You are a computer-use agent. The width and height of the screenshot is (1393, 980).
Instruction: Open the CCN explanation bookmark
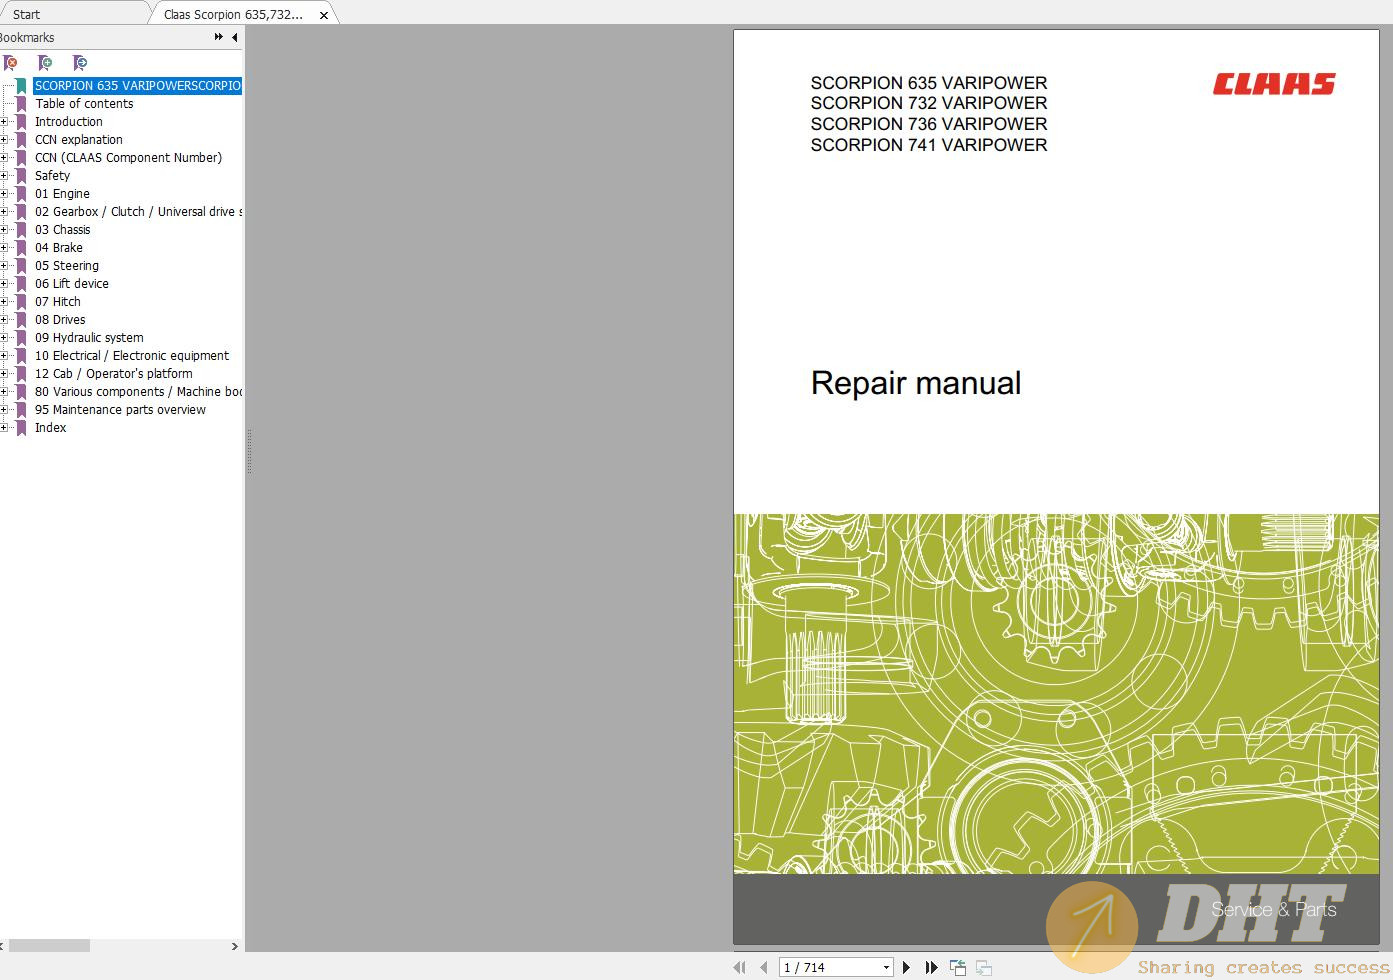click(x=79, y=140)
